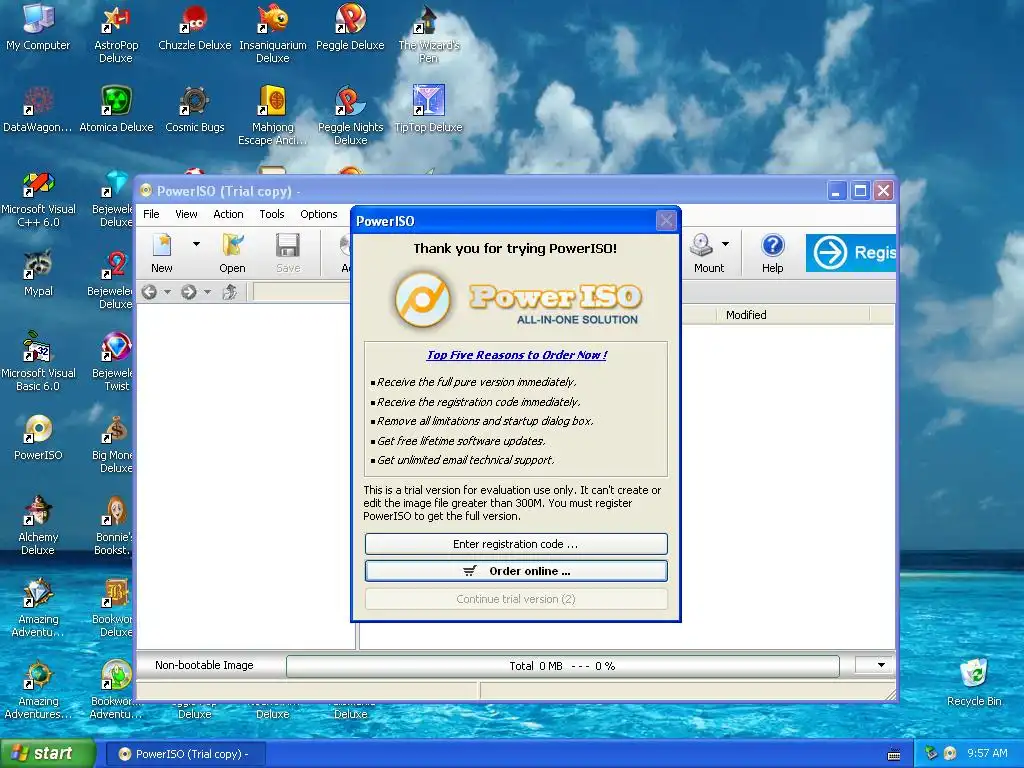Image resolution: width=1024 pixels, height=768 pixels.
Task: Open the File menu
Action: pyautogui.click(x=151, y=214)
